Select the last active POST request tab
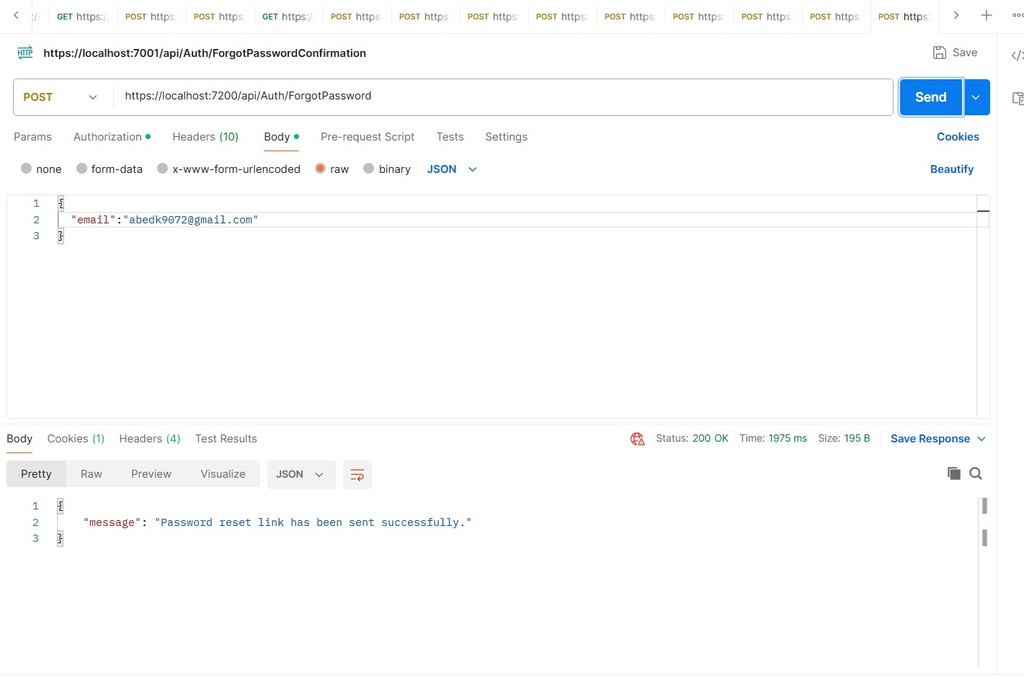1024x678 pixels. coord(904,16)
